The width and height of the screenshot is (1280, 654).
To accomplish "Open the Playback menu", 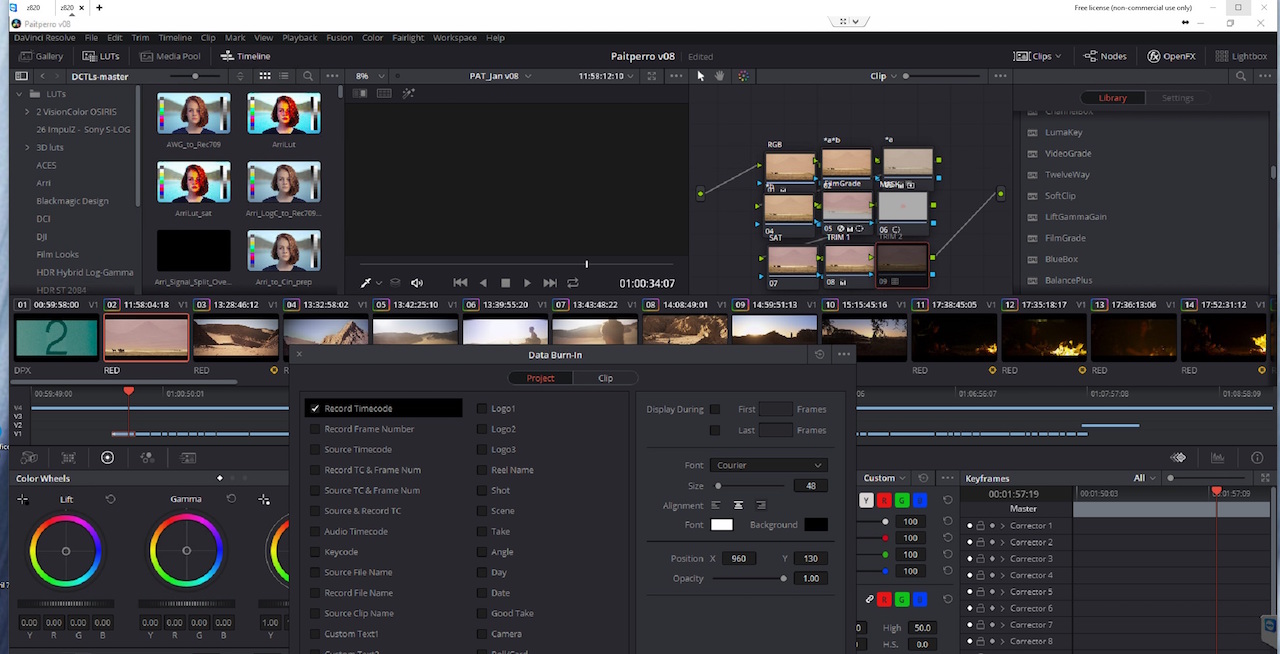I will pyautogui.click(x=300, y=37).
